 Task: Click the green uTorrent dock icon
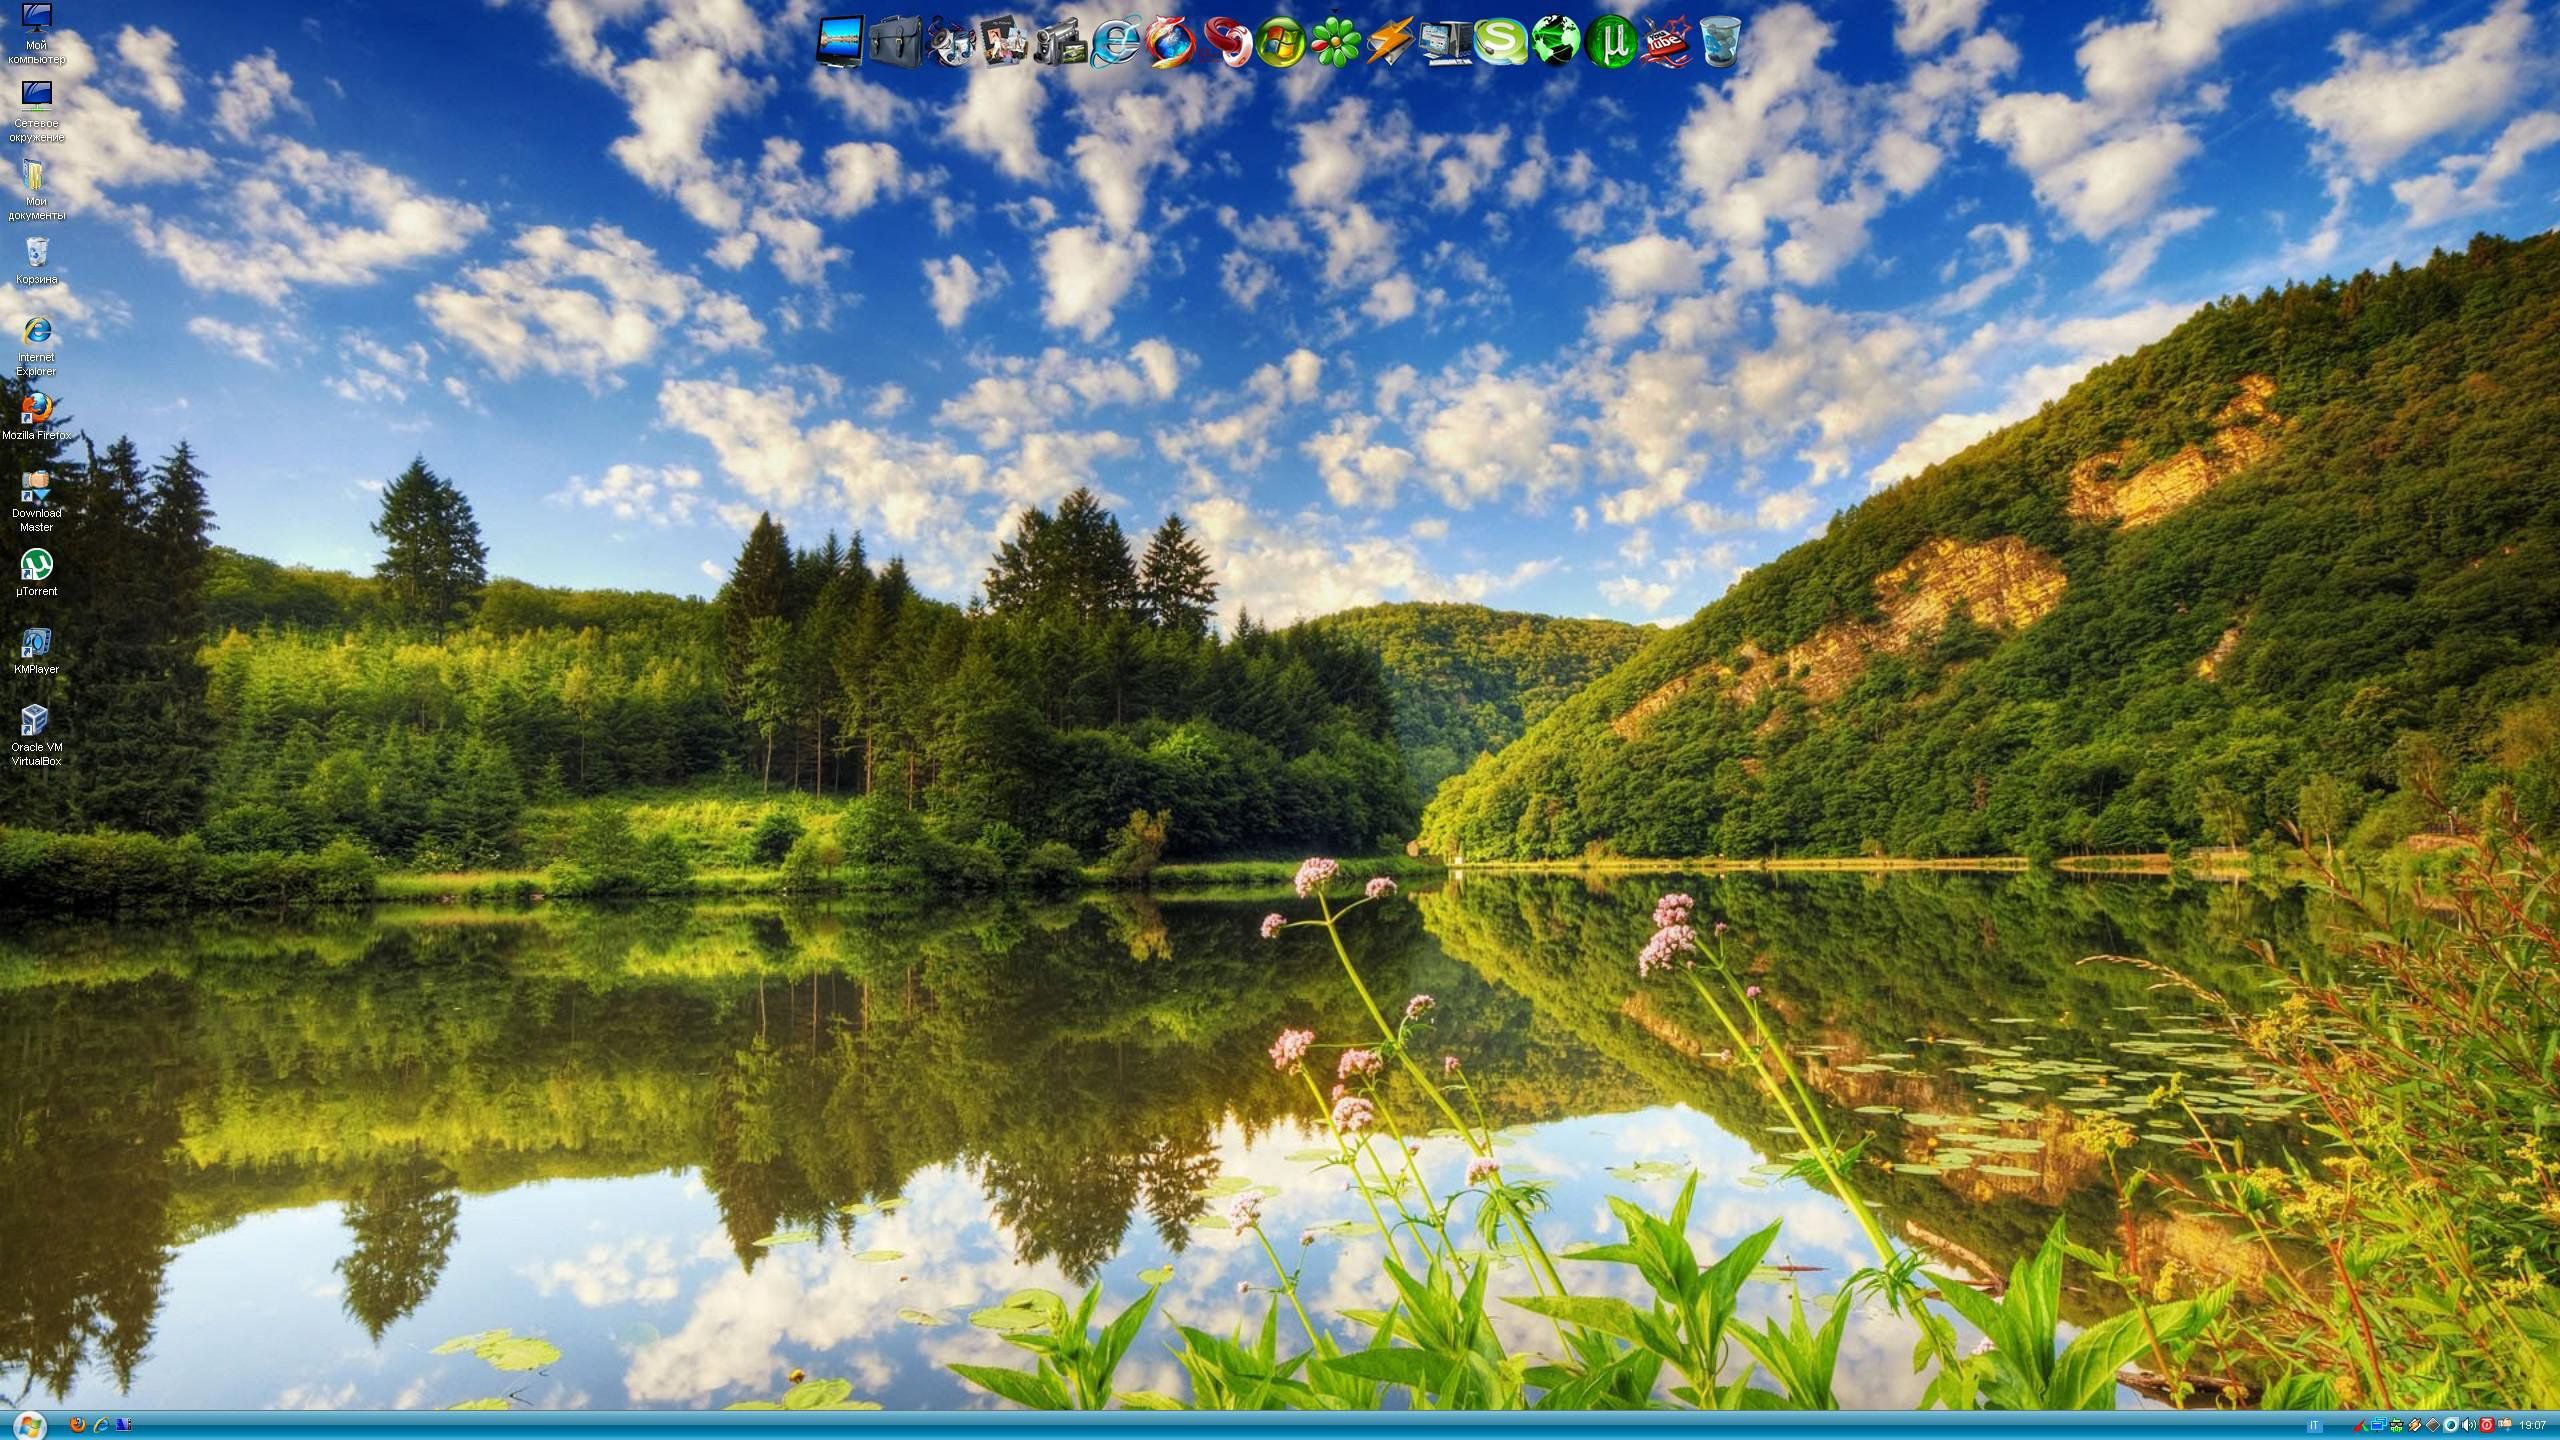pyautogui.click(x=1611, y=42)
